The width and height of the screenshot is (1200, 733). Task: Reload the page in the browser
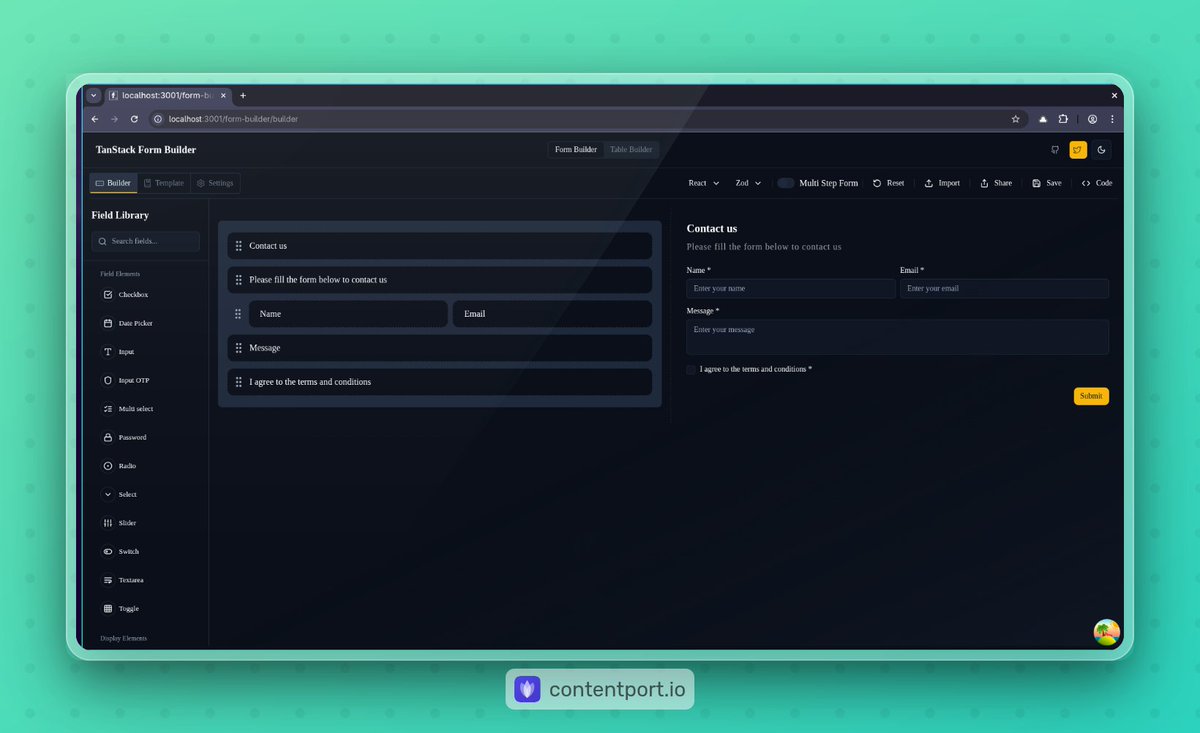[134, 119]
